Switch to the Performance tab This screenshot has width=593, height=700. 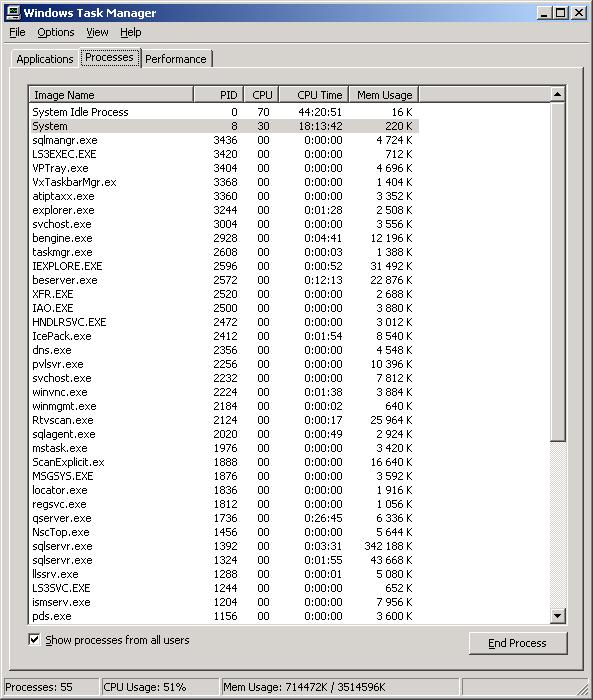click(x=176, y=59)
